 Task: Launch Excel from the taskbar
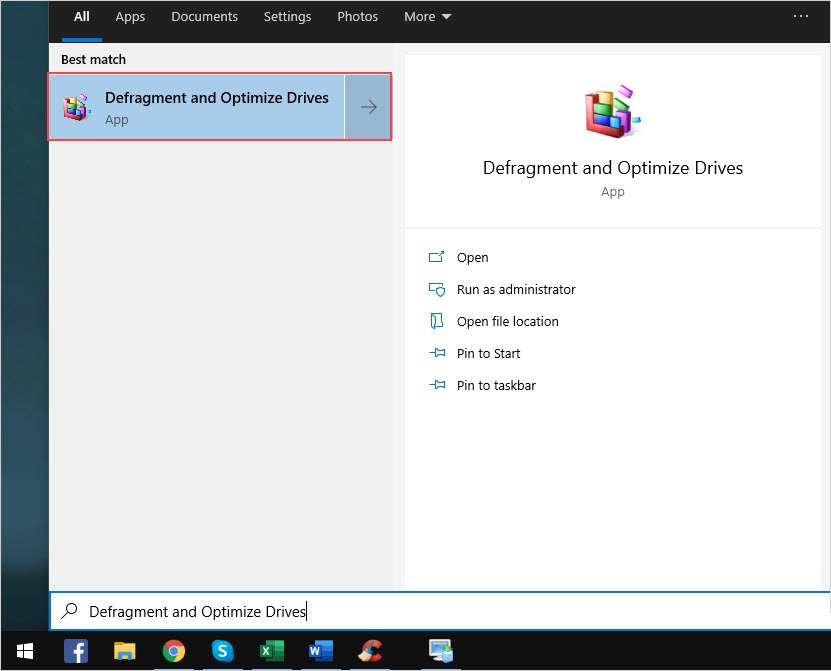coord(271,651)
